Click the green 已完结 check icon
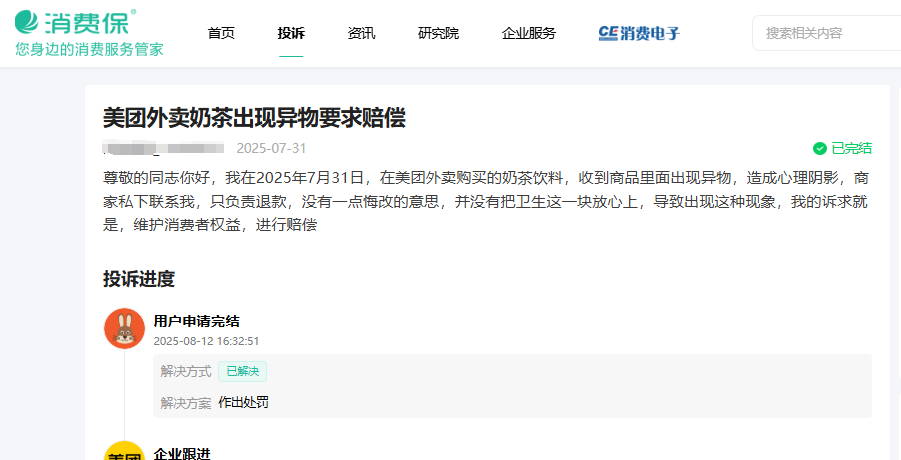 [x=819, y=149]
